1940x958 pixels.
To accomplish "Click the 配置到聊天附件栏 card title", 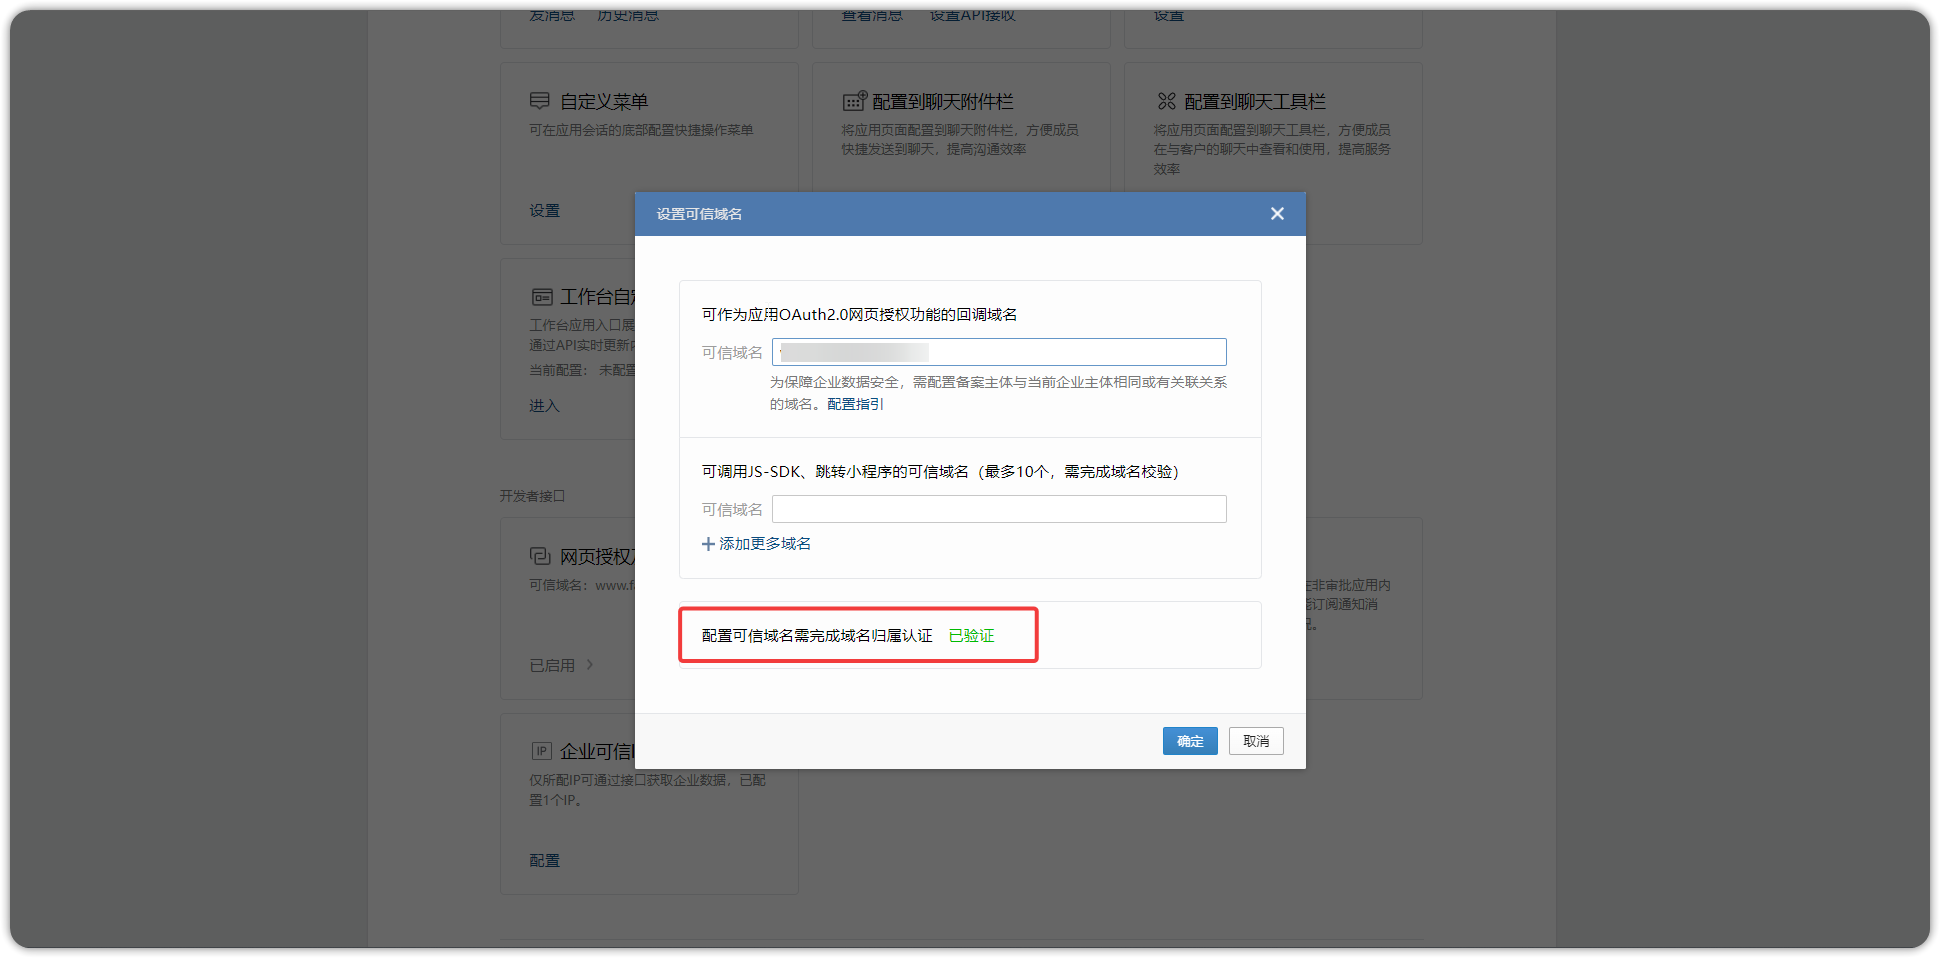I will coord(943,101).
